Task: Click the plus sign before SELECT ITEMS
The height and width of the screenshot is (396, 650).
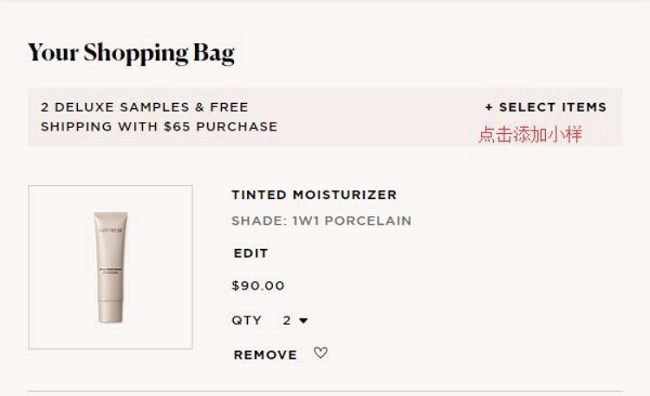Action: coord(489,107)
